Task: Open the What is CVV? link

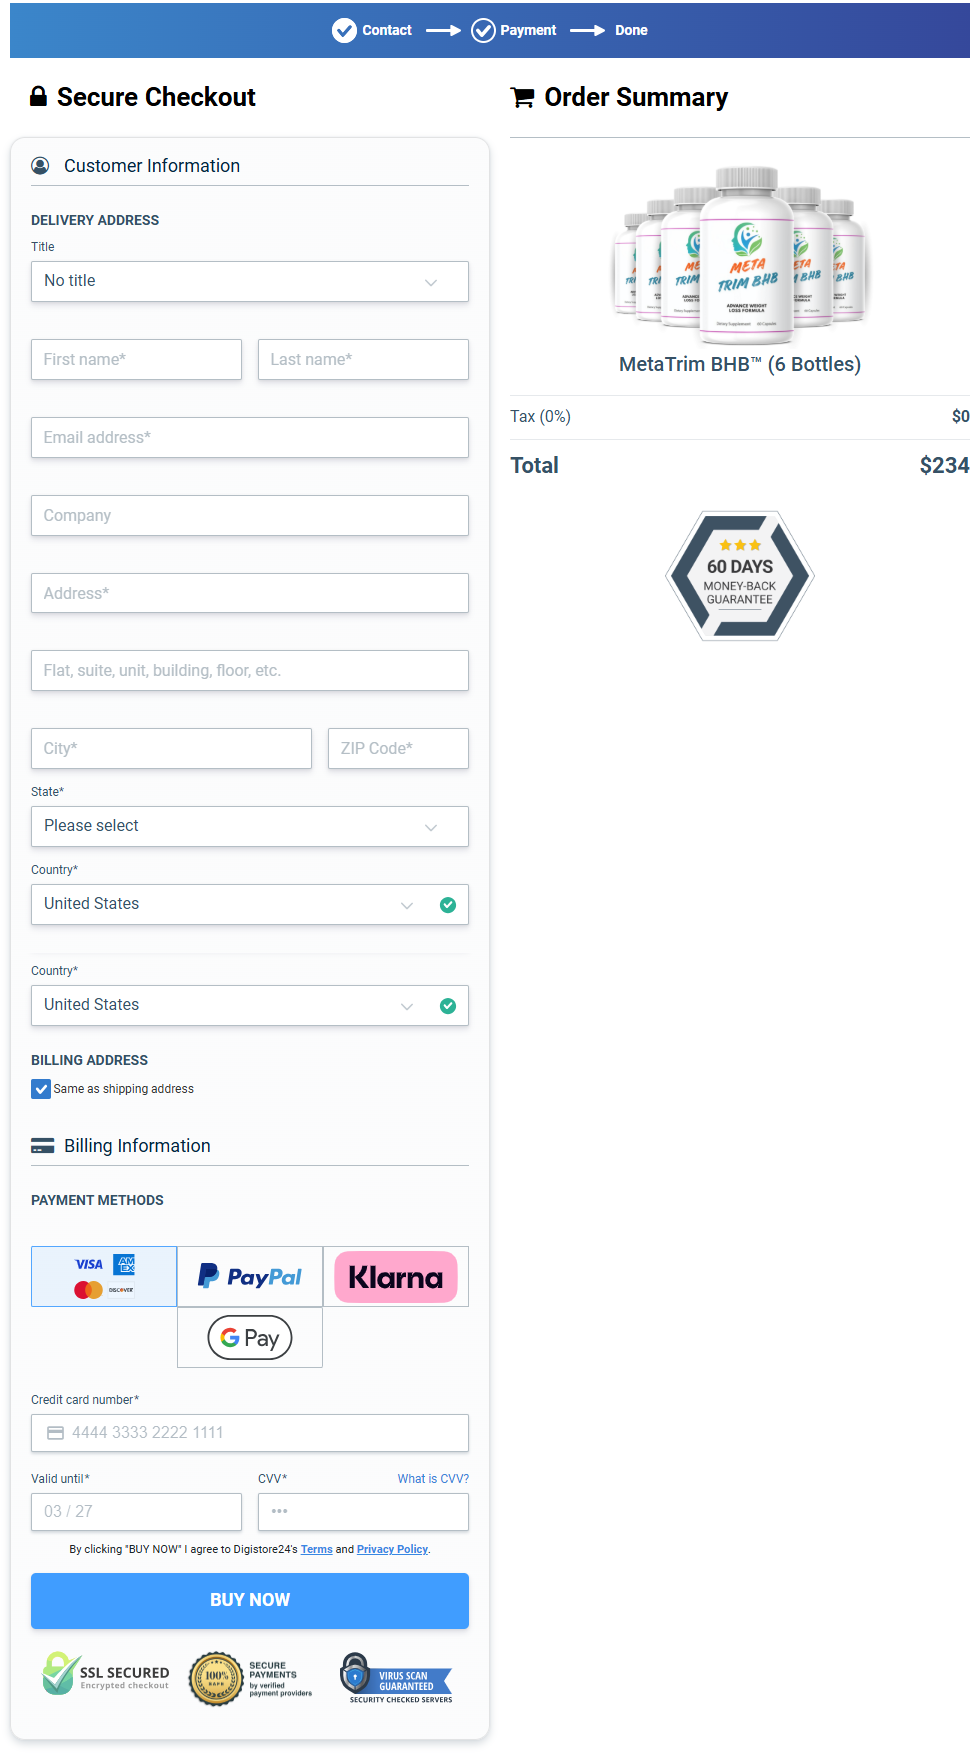Action: pos(433,1479)
